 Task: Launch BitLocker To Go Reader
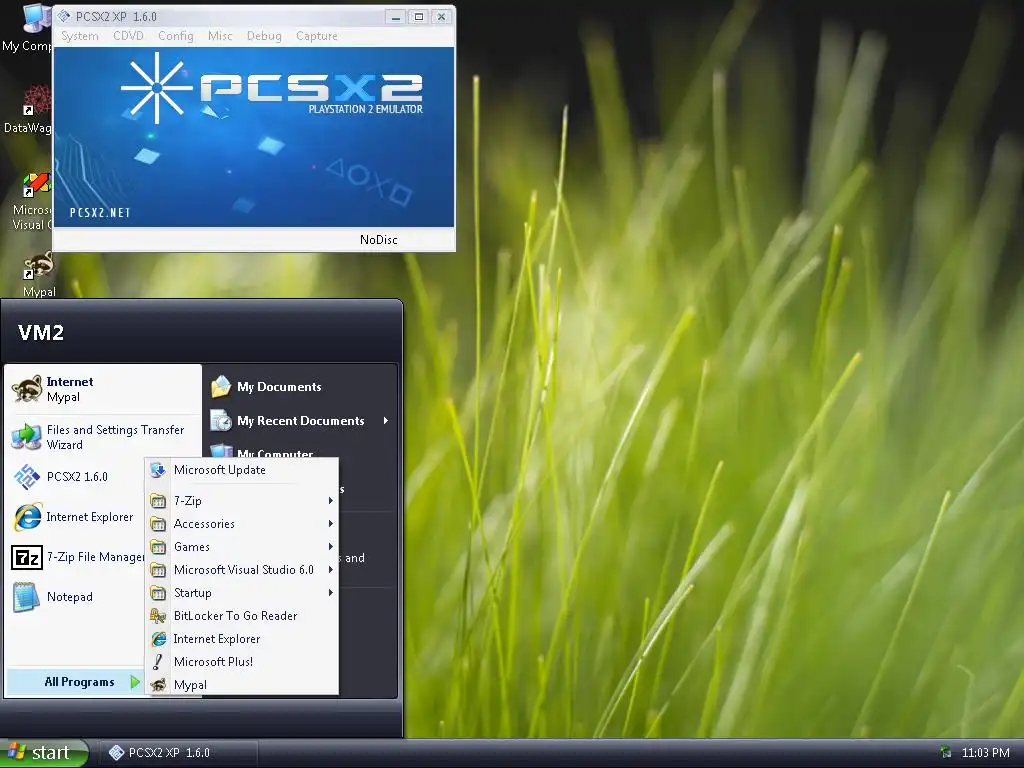click(242, 616)
